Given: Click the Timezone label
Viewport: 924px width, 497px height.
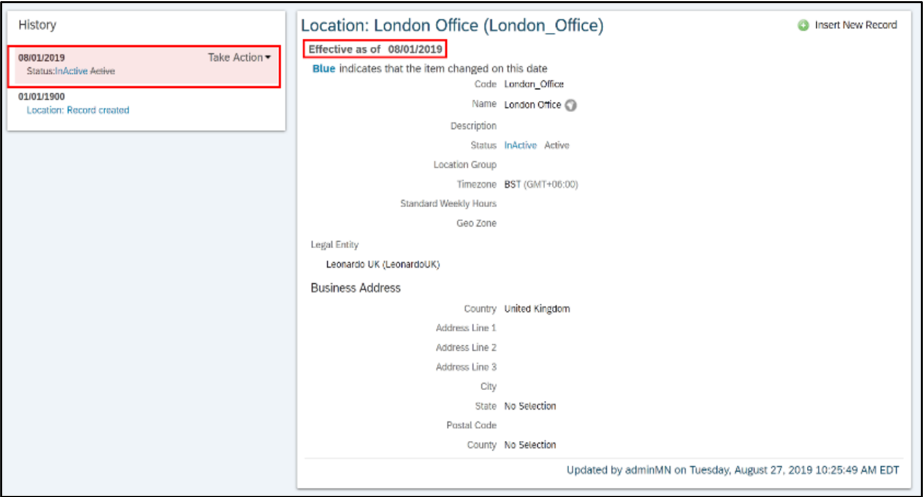Looking at the screenshot, I should pyautogui.click(x=476, y=185).
